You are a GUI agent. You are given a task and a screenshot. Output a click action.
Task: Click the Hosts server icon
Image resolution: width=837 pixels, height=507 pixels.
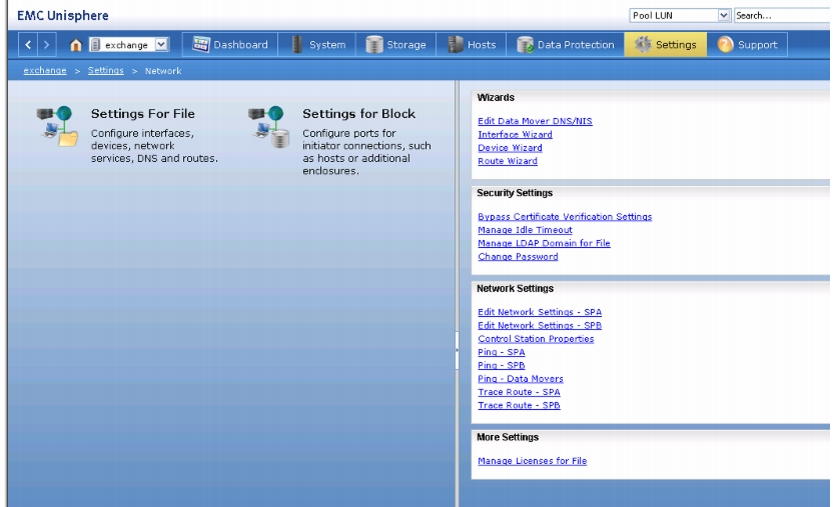(455, 45)
